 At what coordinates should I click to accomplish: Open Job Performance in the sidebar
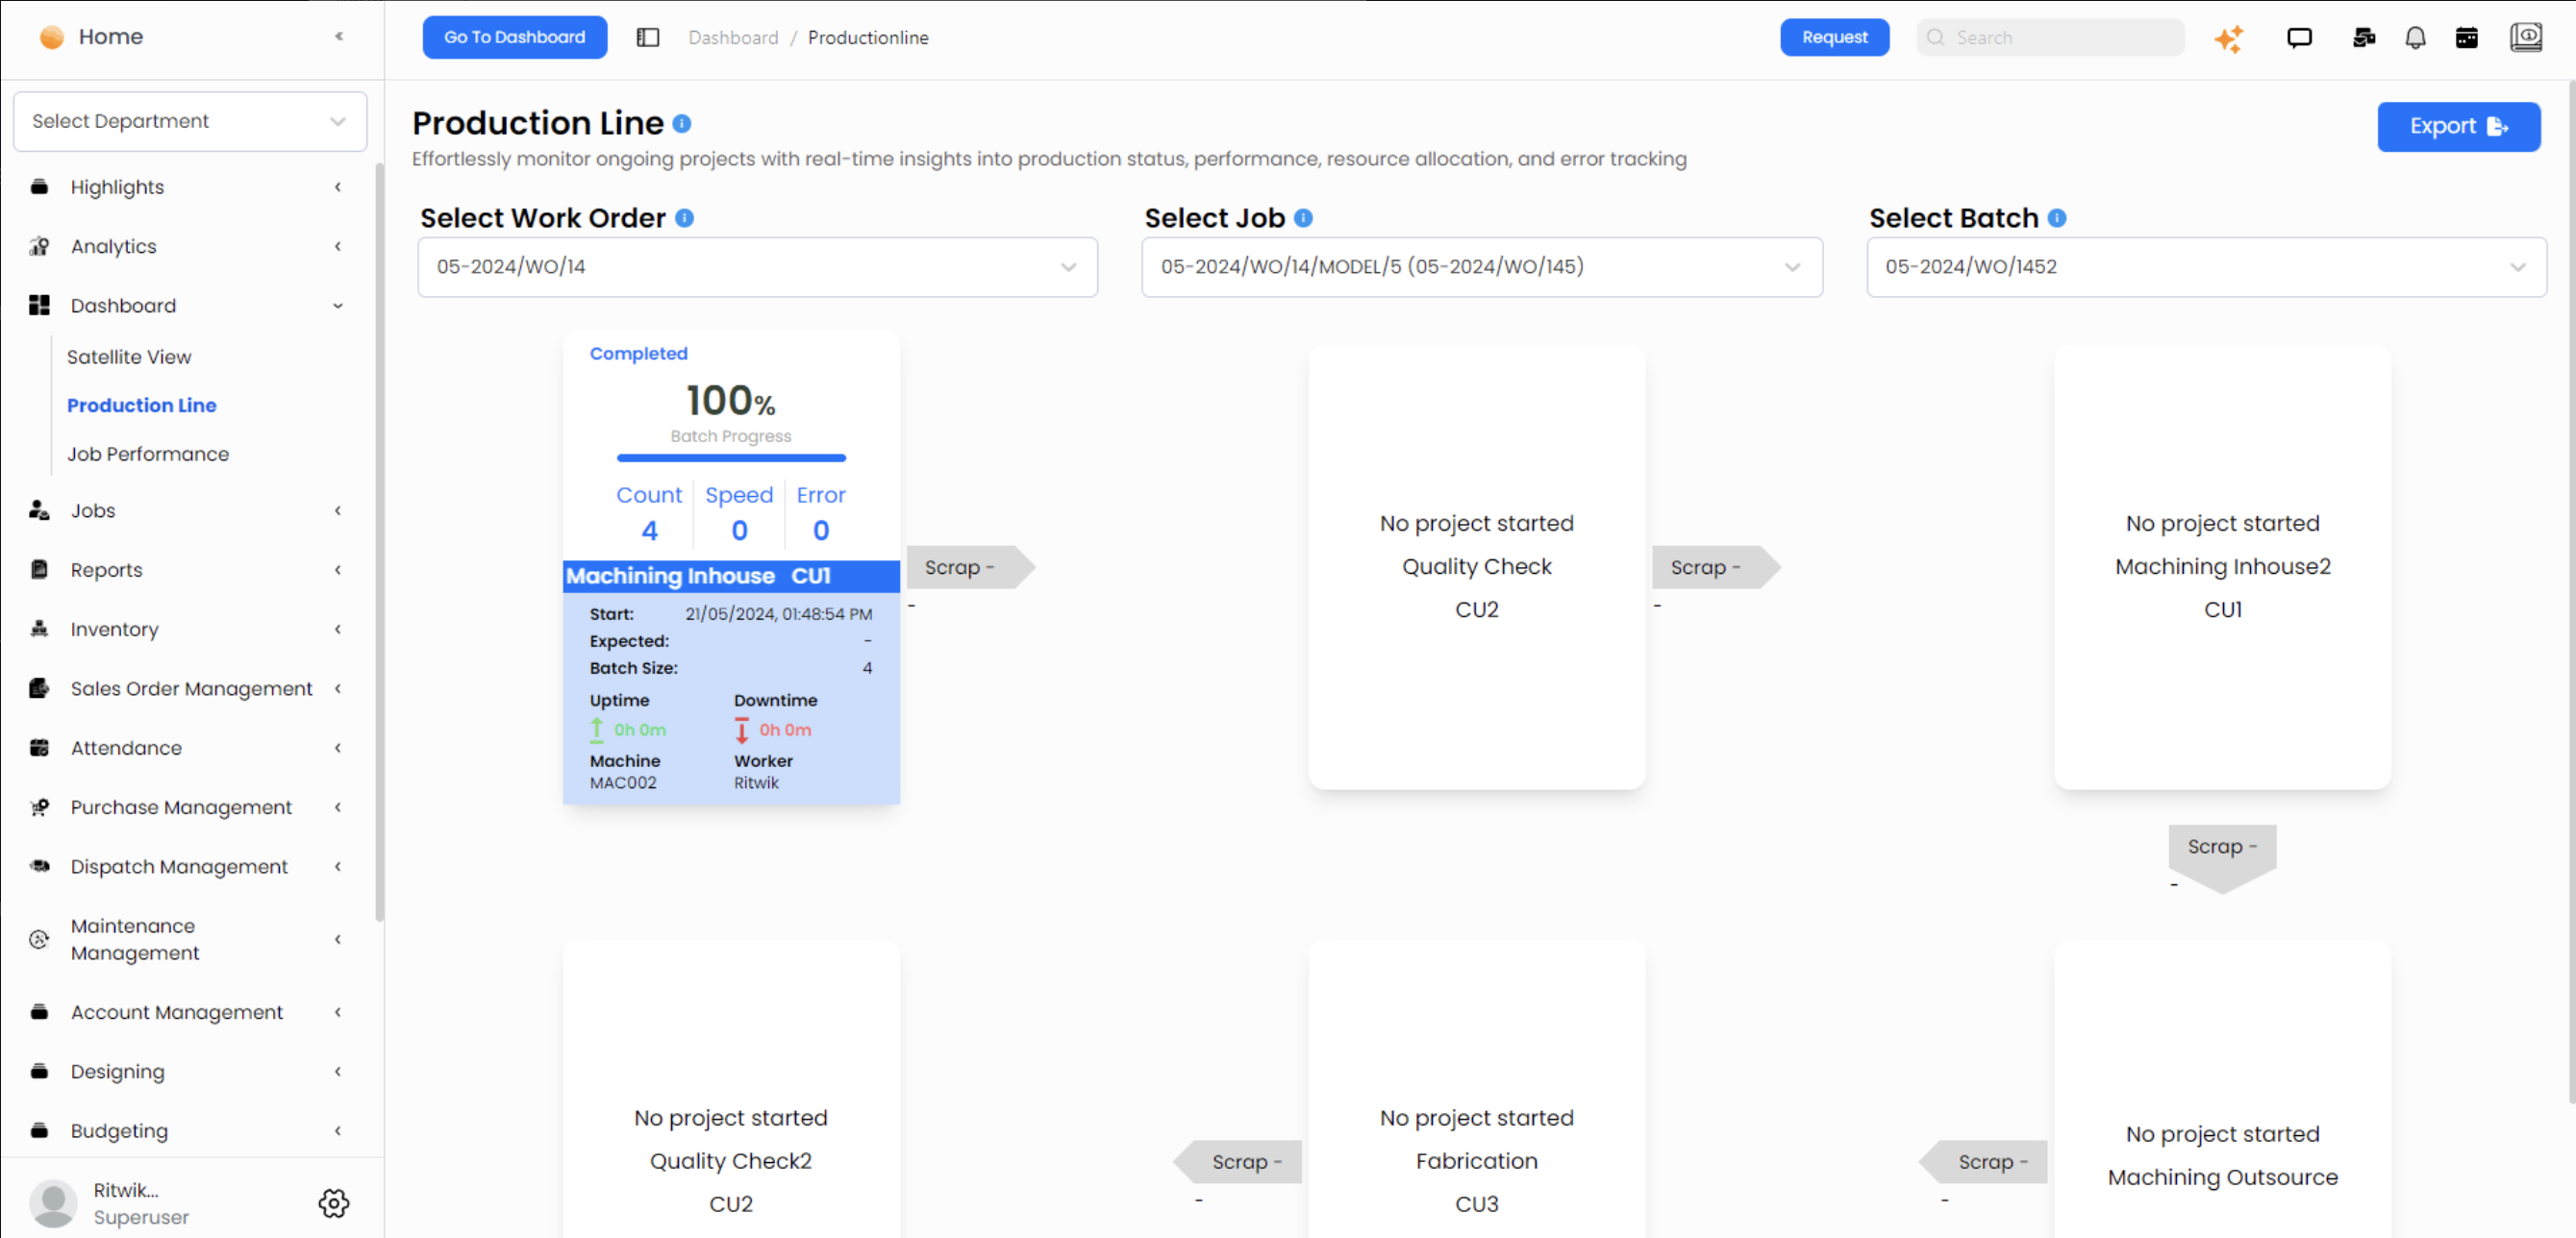click(148, 454)
